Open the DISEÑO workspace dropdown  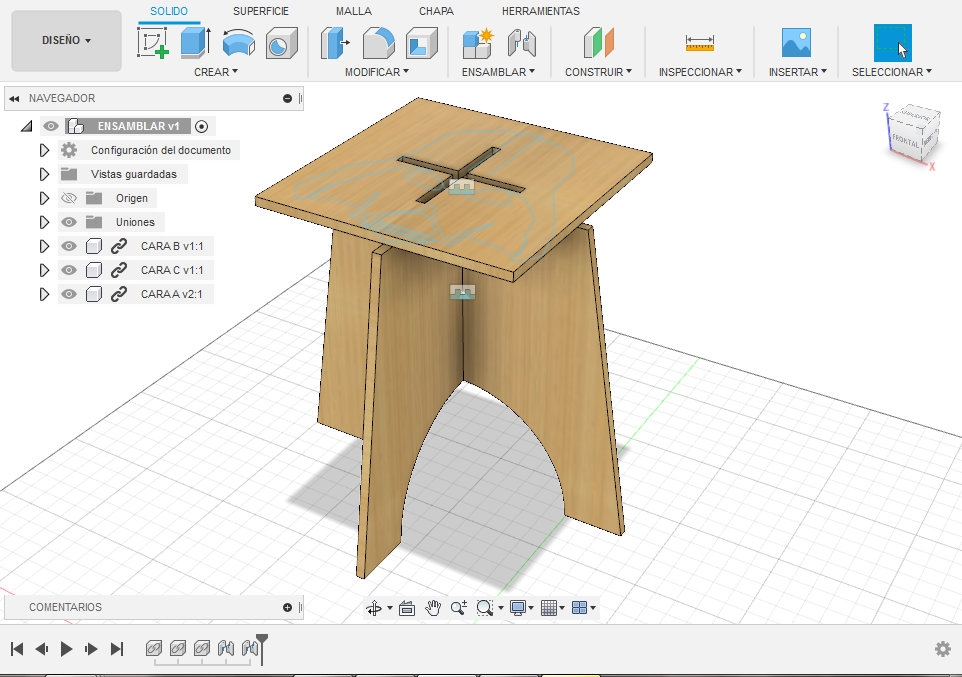66,41
